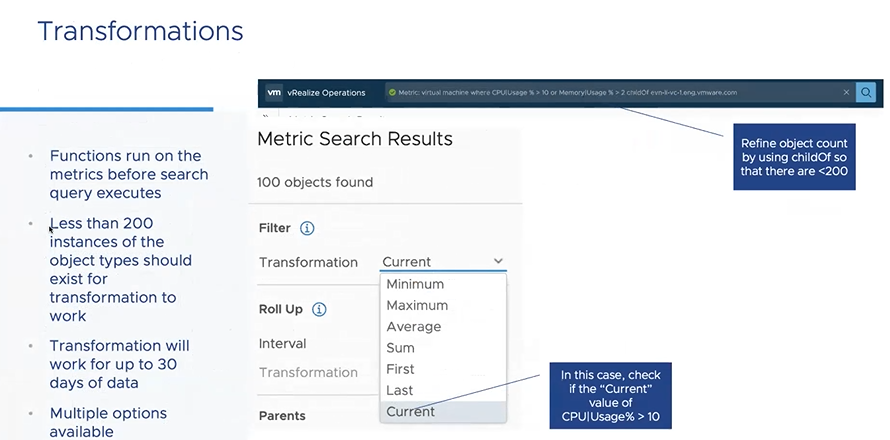Select Current in the dropdown list
Image resolution: width=890 pixels, height=440 pixels.
410,411
